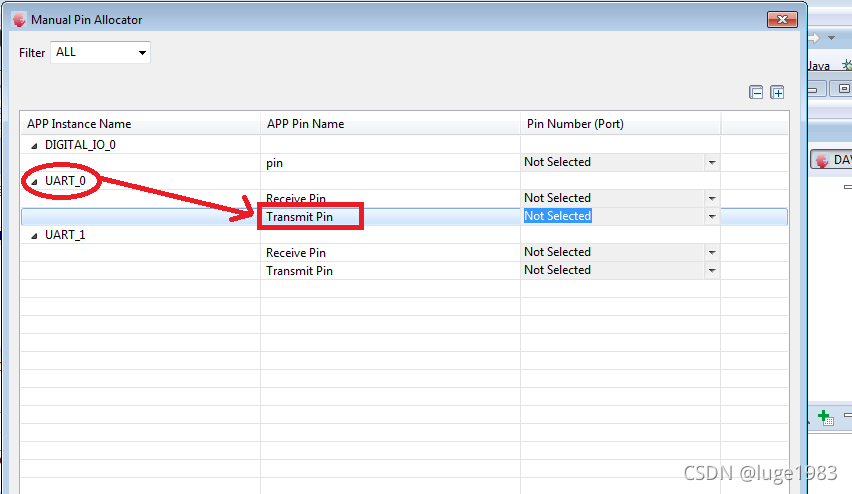Image resolution: width=852 pixels, height=494 pixels.
Task: Open pin dropdown for UART_0 Receive Pin
Action: [x=712, y=198]
